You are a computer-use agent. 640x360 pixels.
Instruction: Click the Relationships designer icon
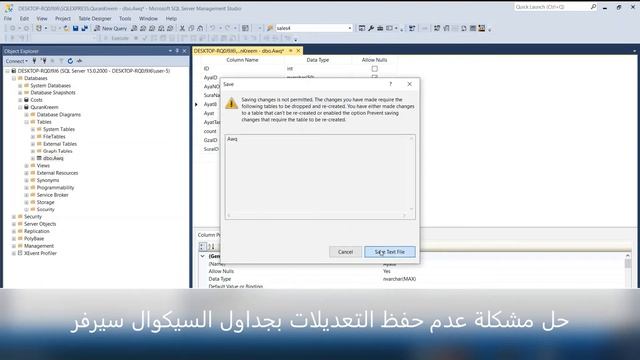437,28
